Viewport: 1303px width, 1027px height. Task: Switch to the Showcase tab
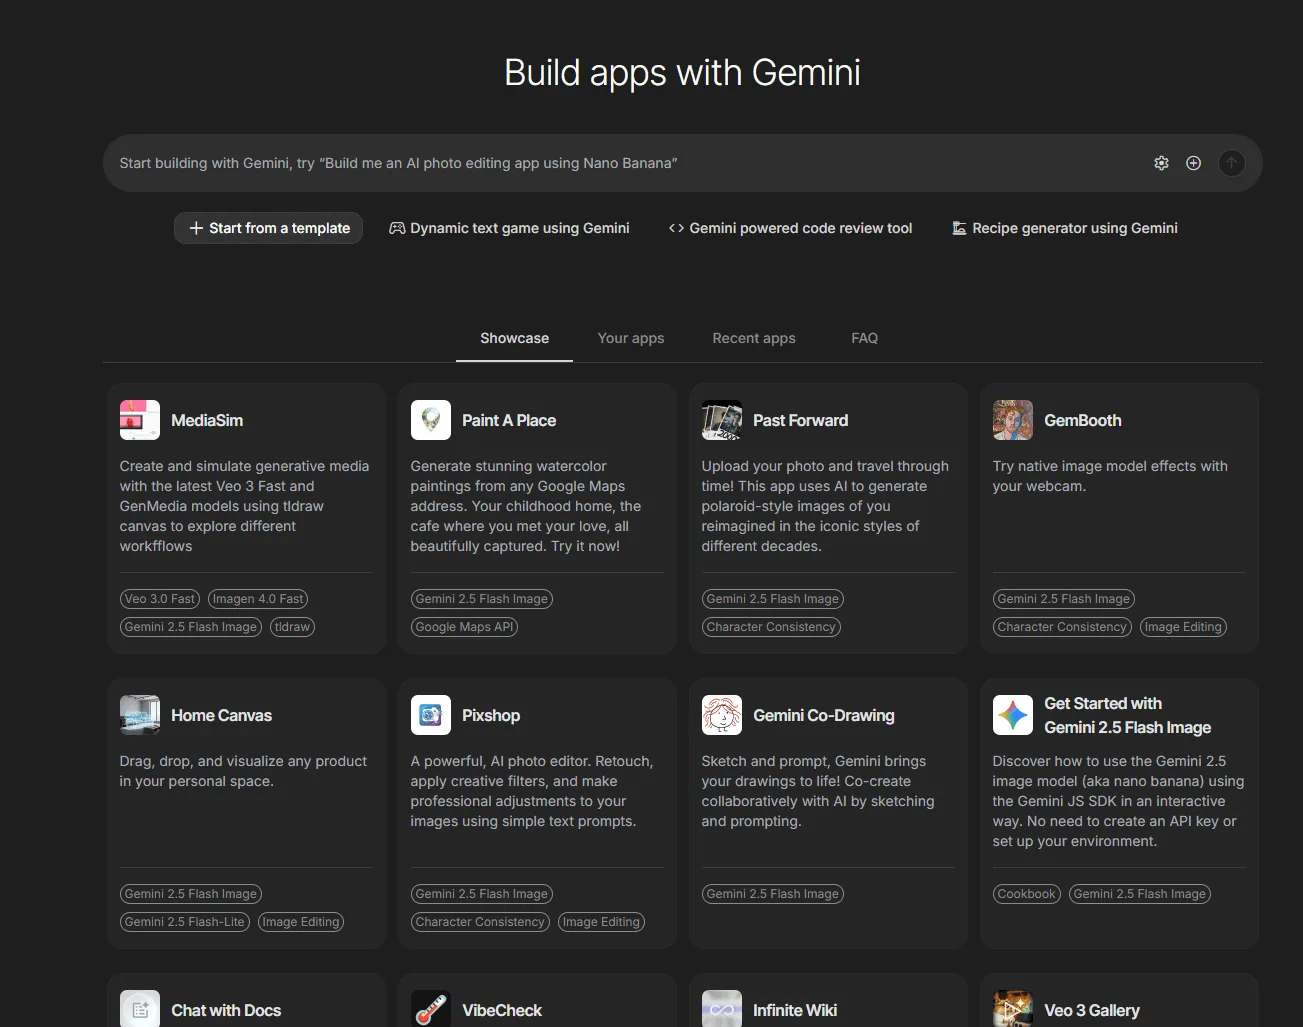click(x=514, y=338)
